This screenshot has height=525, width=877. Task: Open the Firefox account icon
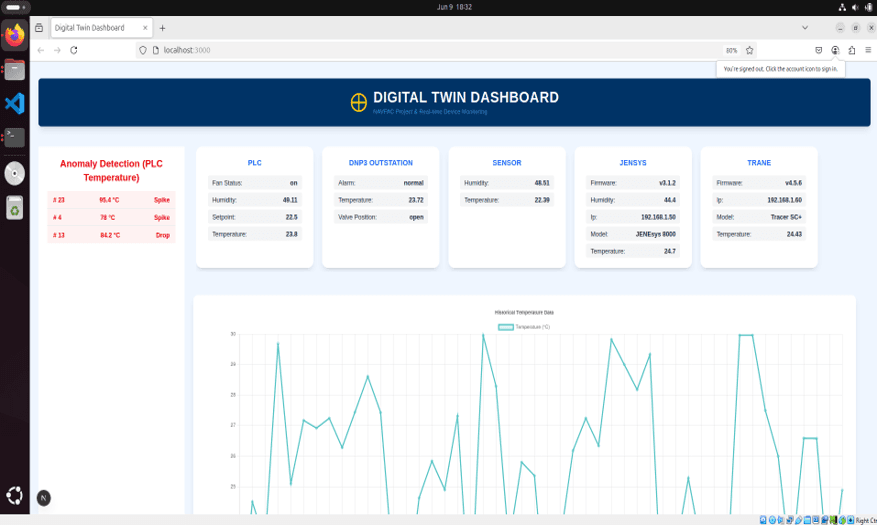click(835, 50)
